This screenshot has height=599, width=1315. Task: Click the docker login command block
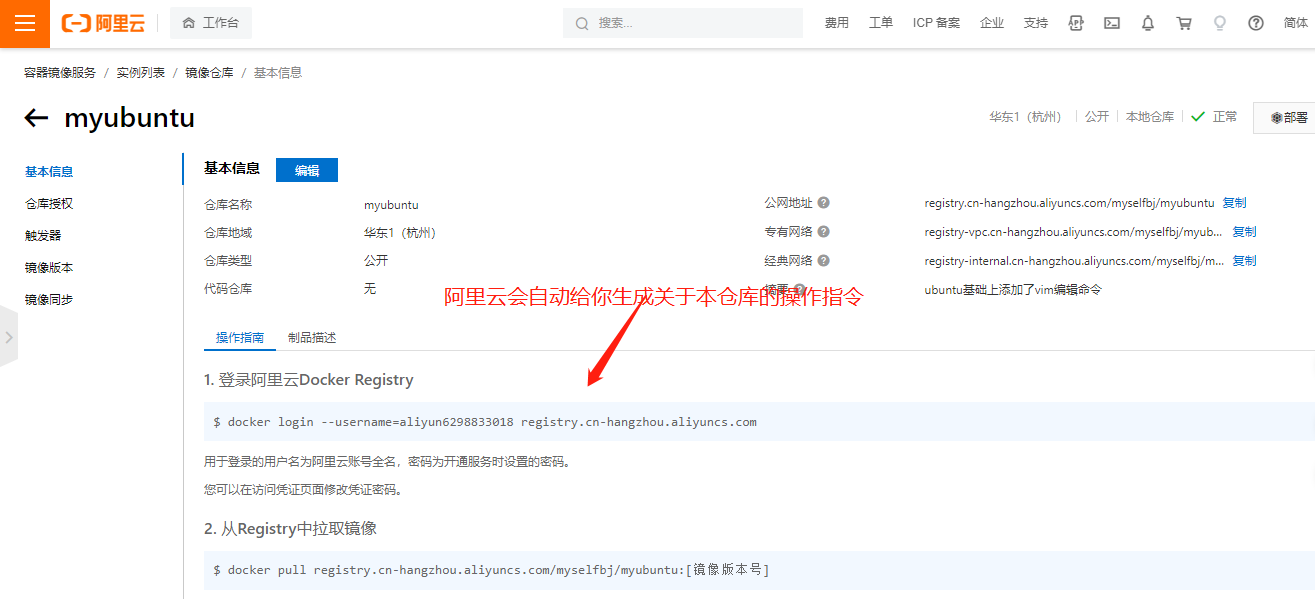(x=759, y=422)
